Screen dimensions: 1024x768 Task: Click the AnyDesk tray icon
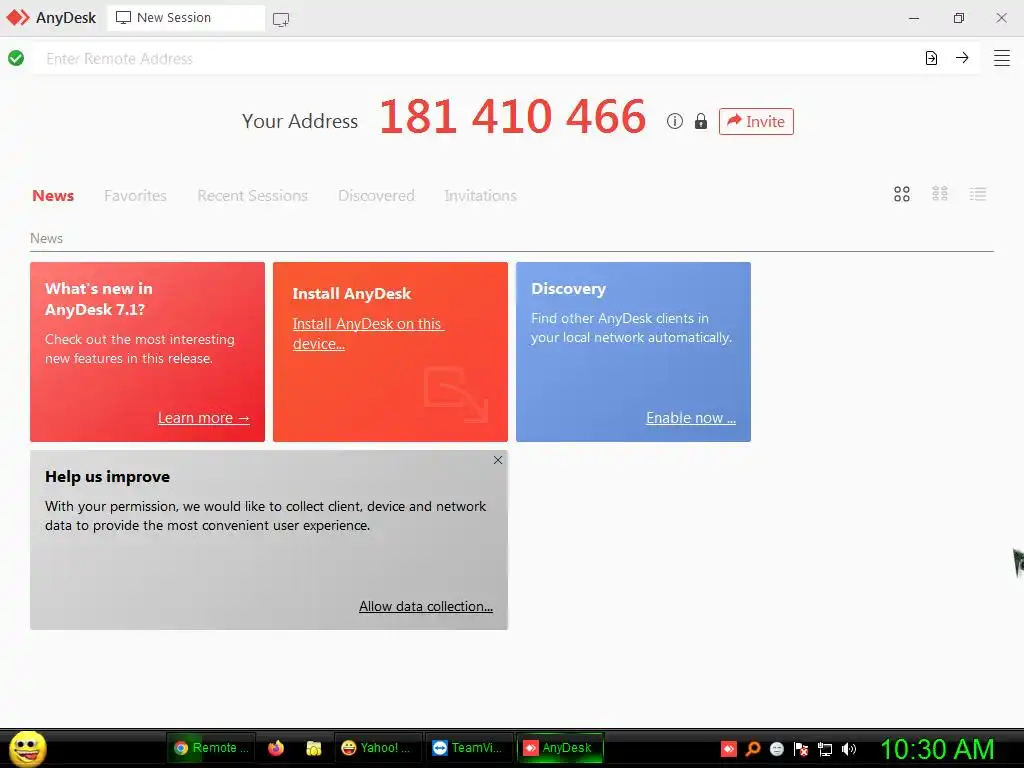click(x=729, y=749)
